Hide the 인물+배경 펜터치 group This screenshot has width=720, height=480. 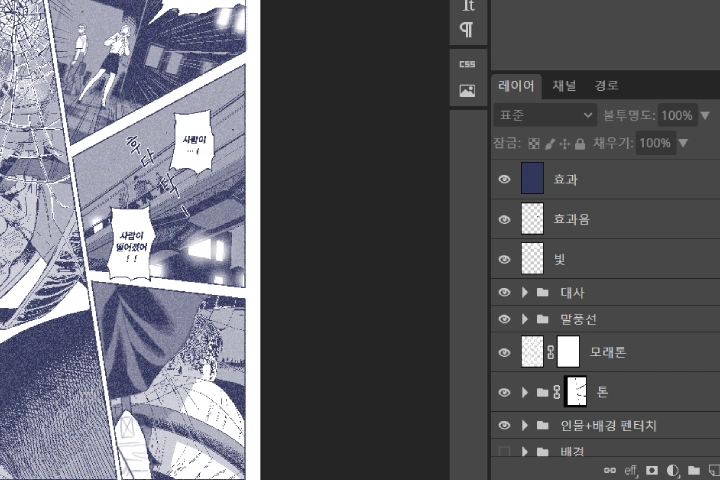coord(504,425)
